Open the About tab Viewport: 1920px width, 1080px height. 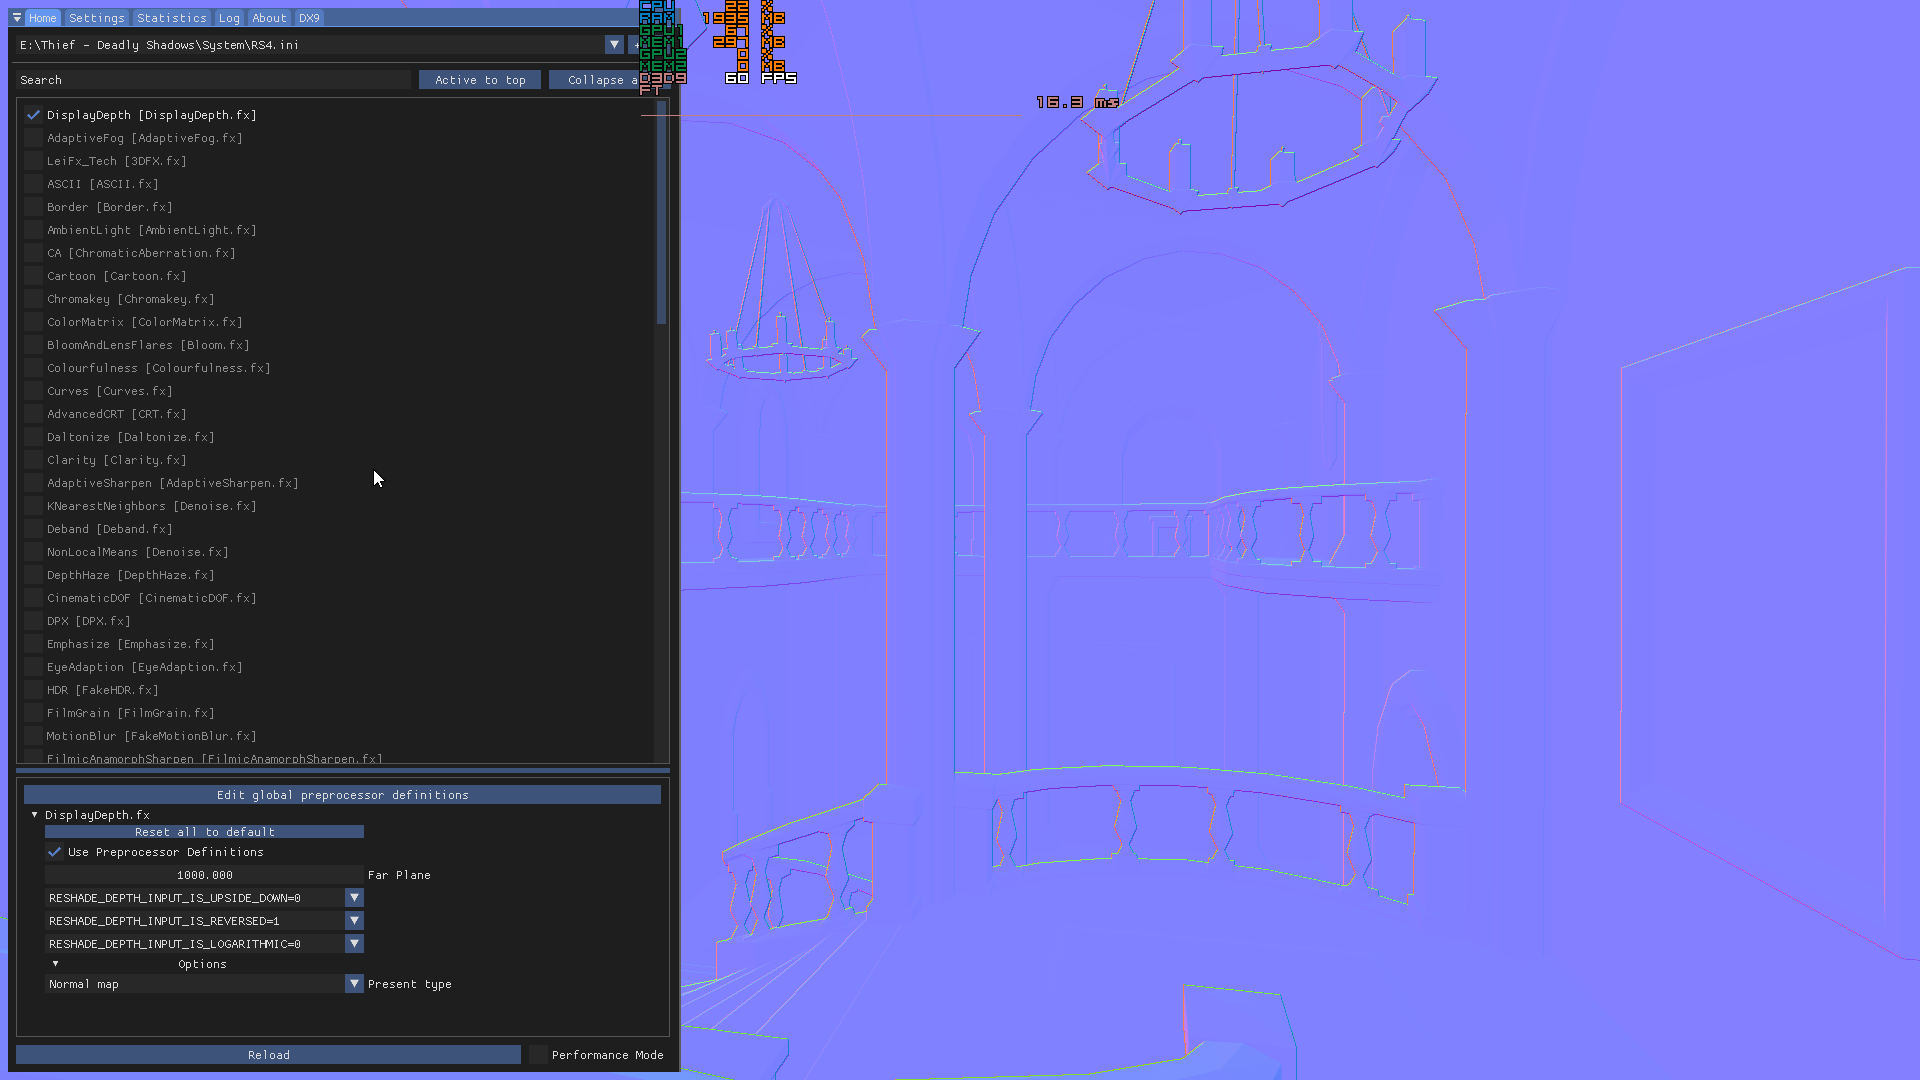269,18
